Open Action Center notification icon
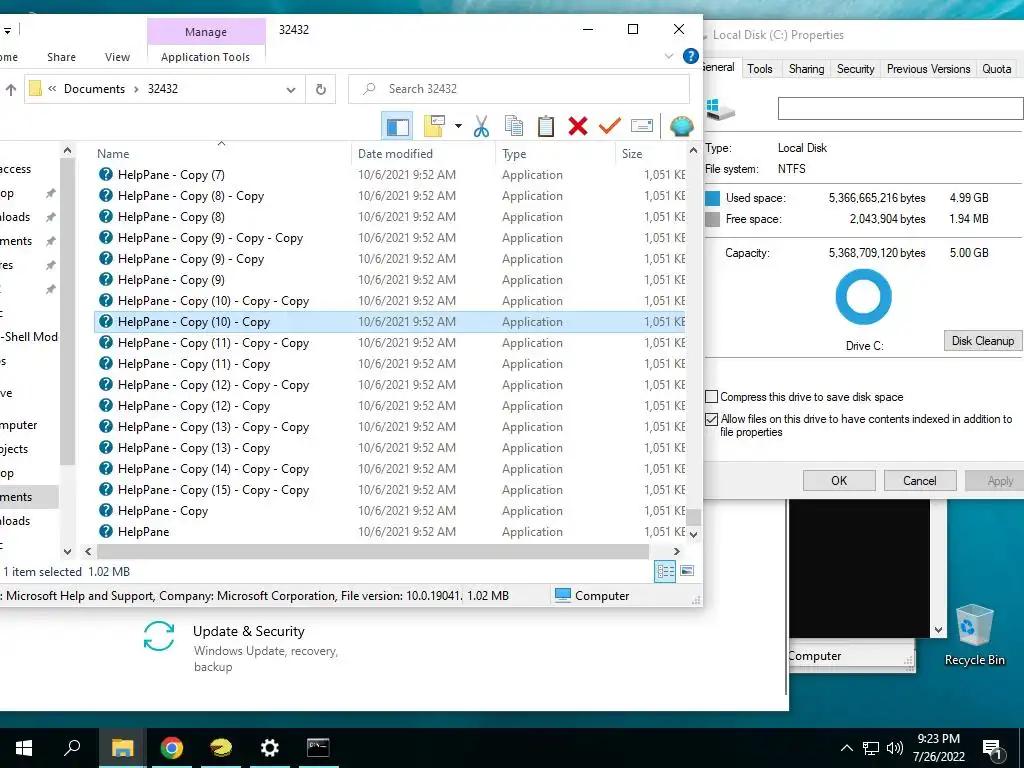1024x768 pixels. (x=993, y=748)
